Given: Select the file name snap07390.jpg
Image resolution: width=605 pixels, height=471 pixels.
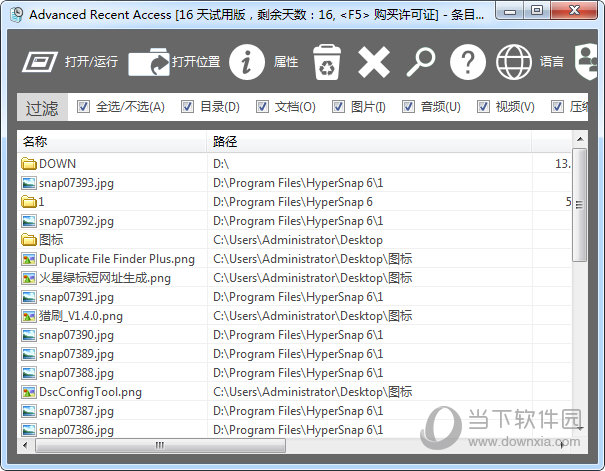Looking at the screenshot, I should (76, 335).
